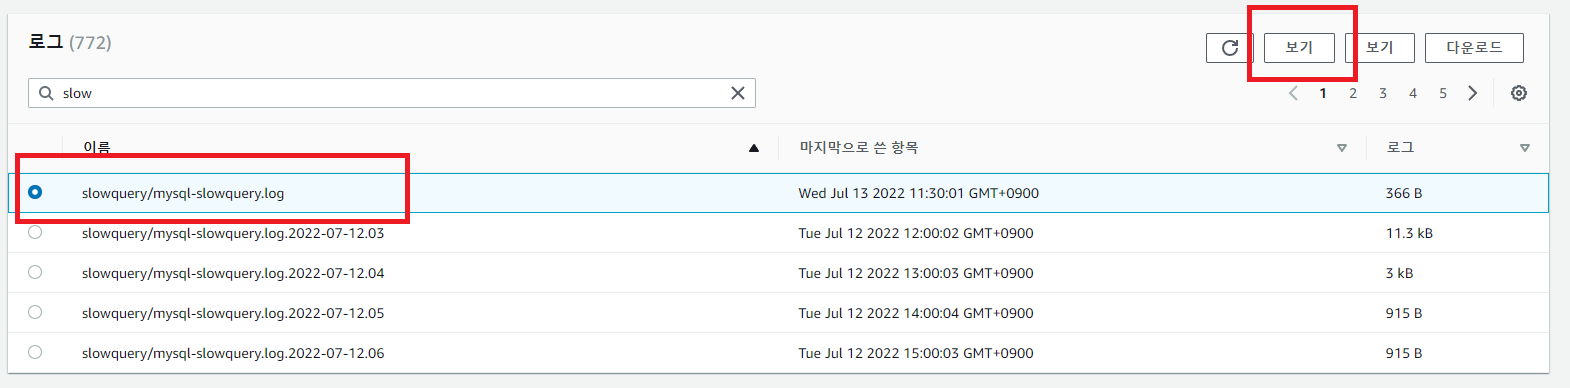
Task: Select the mysql-slowquery.log.2022-07-12.05 radio
Action: [x=35, y=312]
